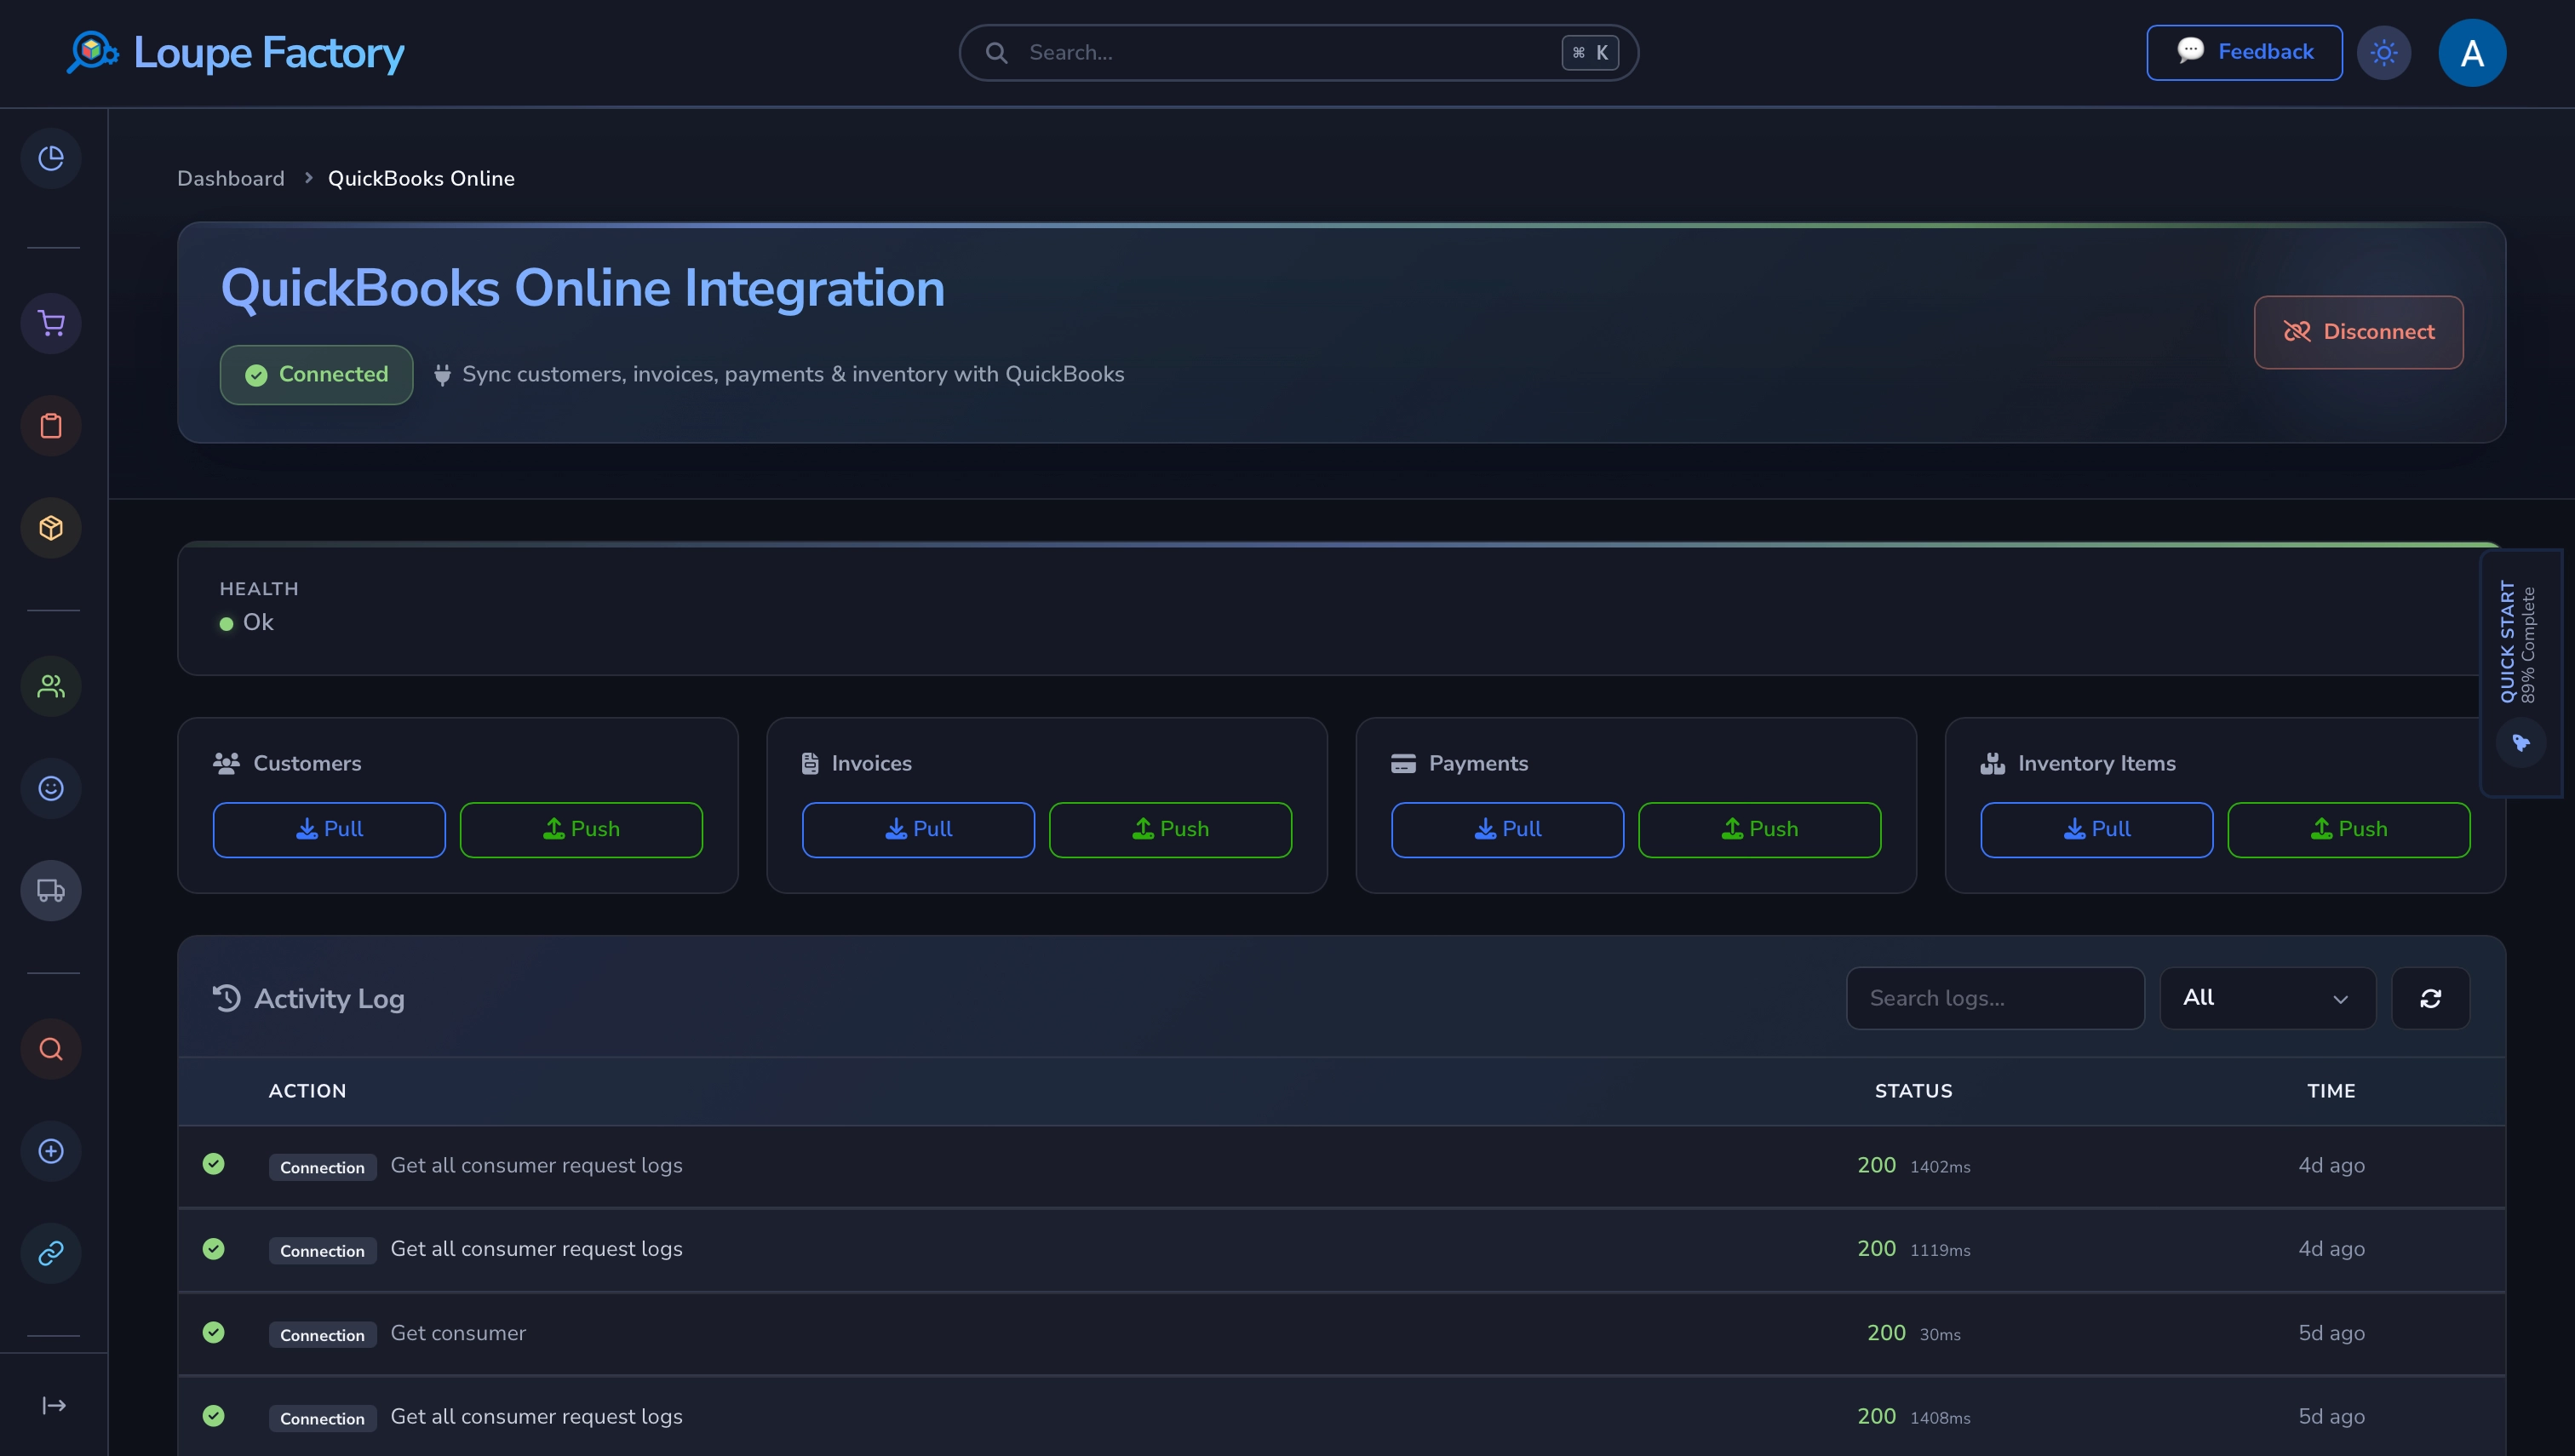Push Invoices to QuickBooks
Viewport: 2575px width, 1456px height.
coord(1170,829)
